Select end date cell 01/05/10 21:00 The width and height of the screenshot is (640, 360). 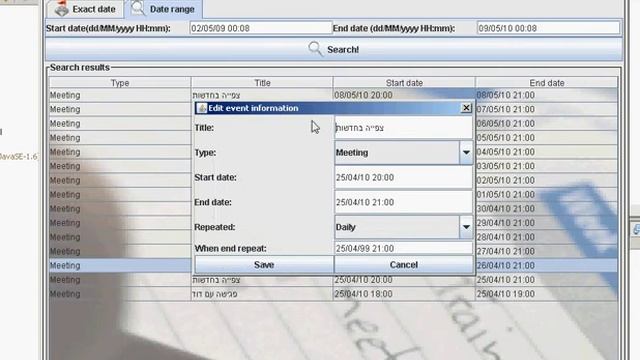click(547, 194)
